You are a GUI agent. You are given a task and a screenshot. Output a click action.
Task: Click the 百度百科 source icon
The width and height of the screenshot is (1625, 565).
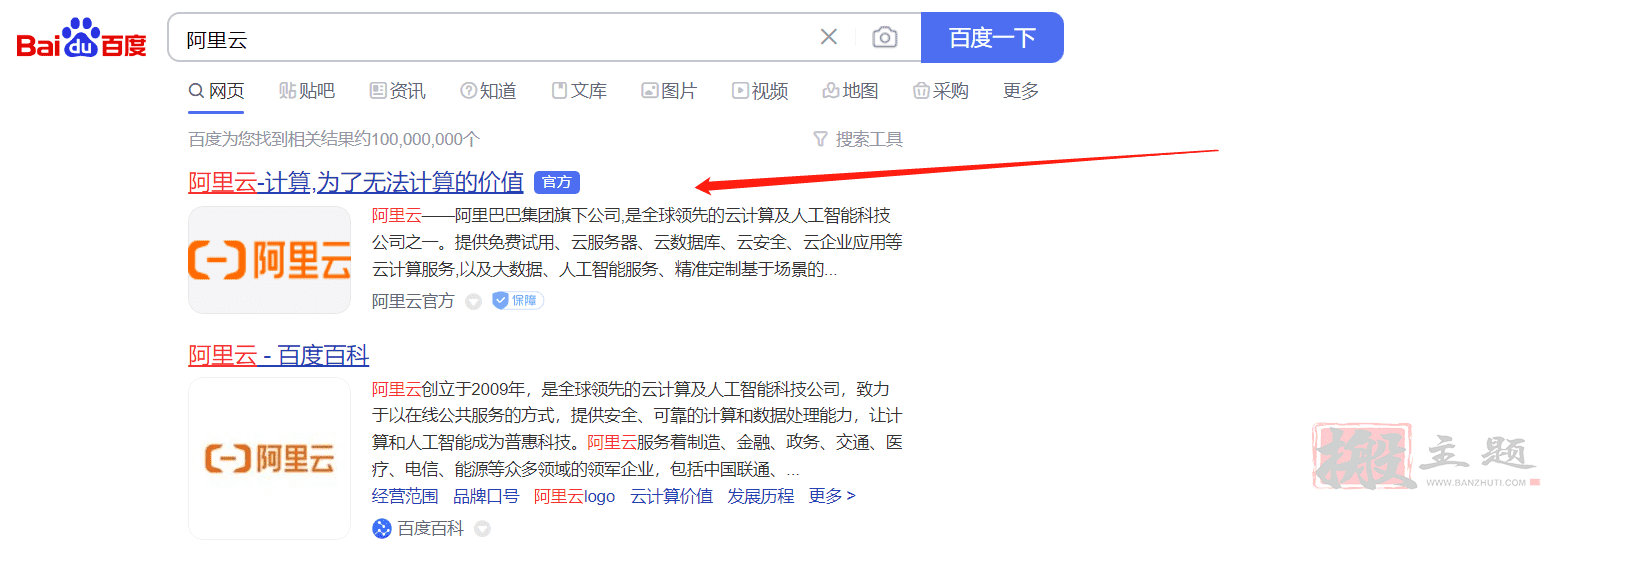pos(382,529)
